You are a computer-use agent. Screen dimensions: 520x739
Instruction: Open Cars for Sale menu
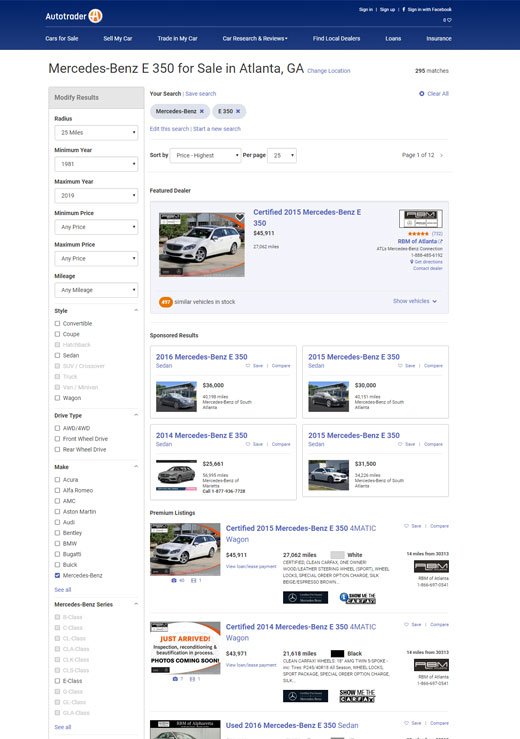[x=62, y=39]
